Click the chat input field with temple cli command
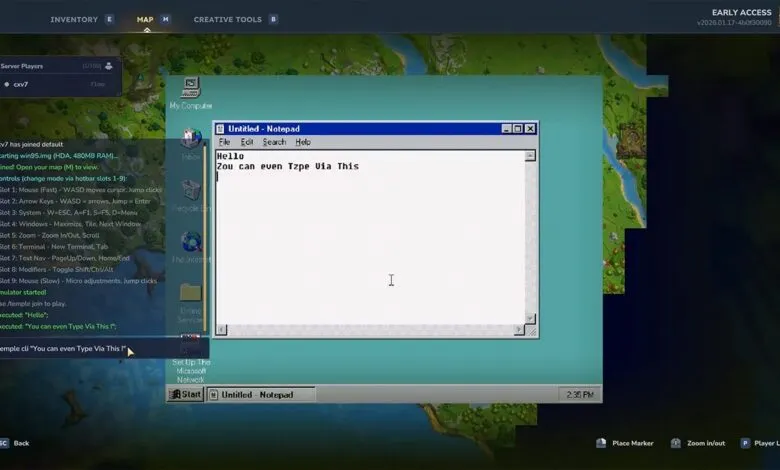The height and width of the screenshot is (470, 780). click(x=103, y=349)
